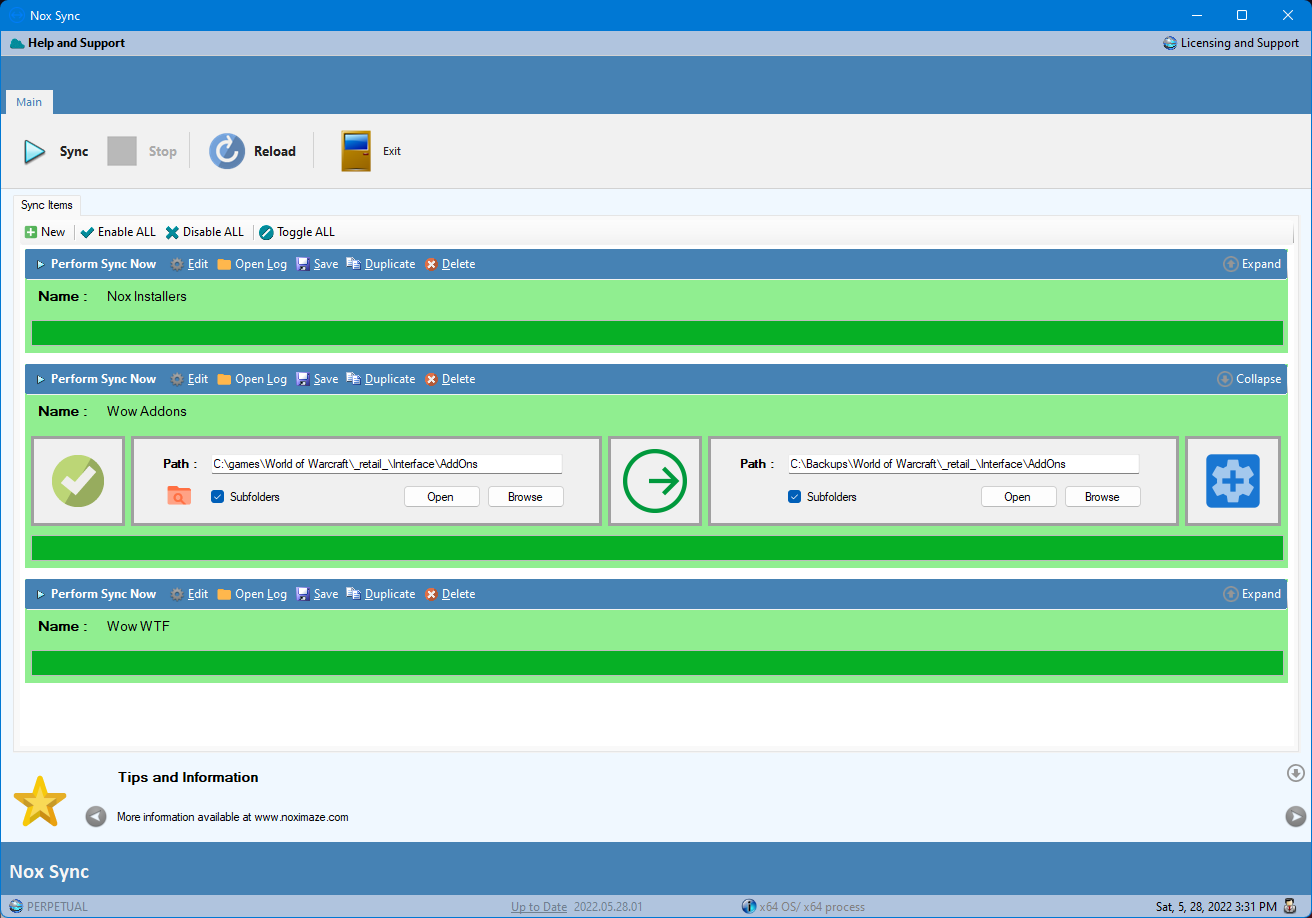Click the Nox Installers progress bar

(x=657, y=333)
